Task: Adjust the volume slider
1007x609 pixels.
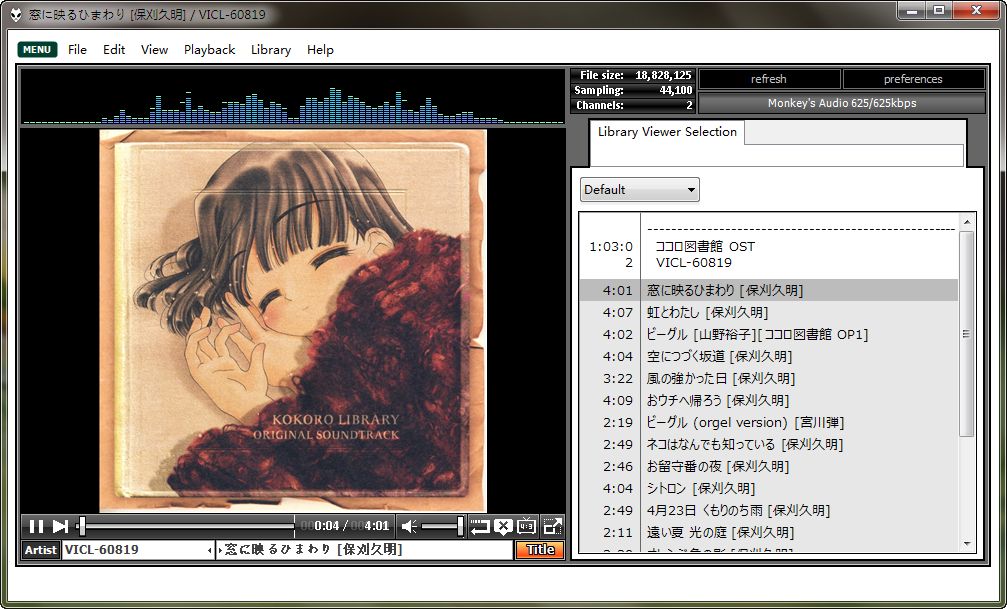Action: [442, 527]
